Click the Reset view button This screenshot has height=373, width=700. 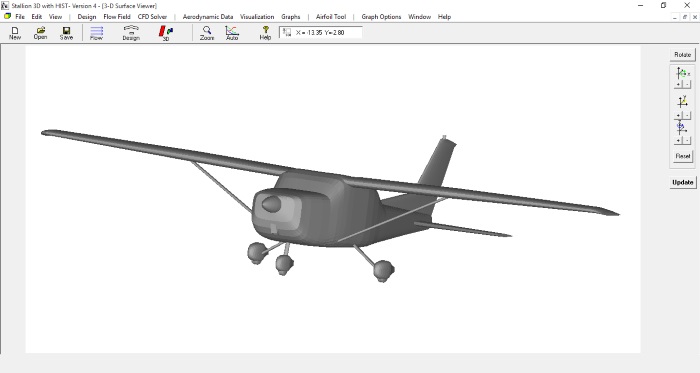click(683, 156)
